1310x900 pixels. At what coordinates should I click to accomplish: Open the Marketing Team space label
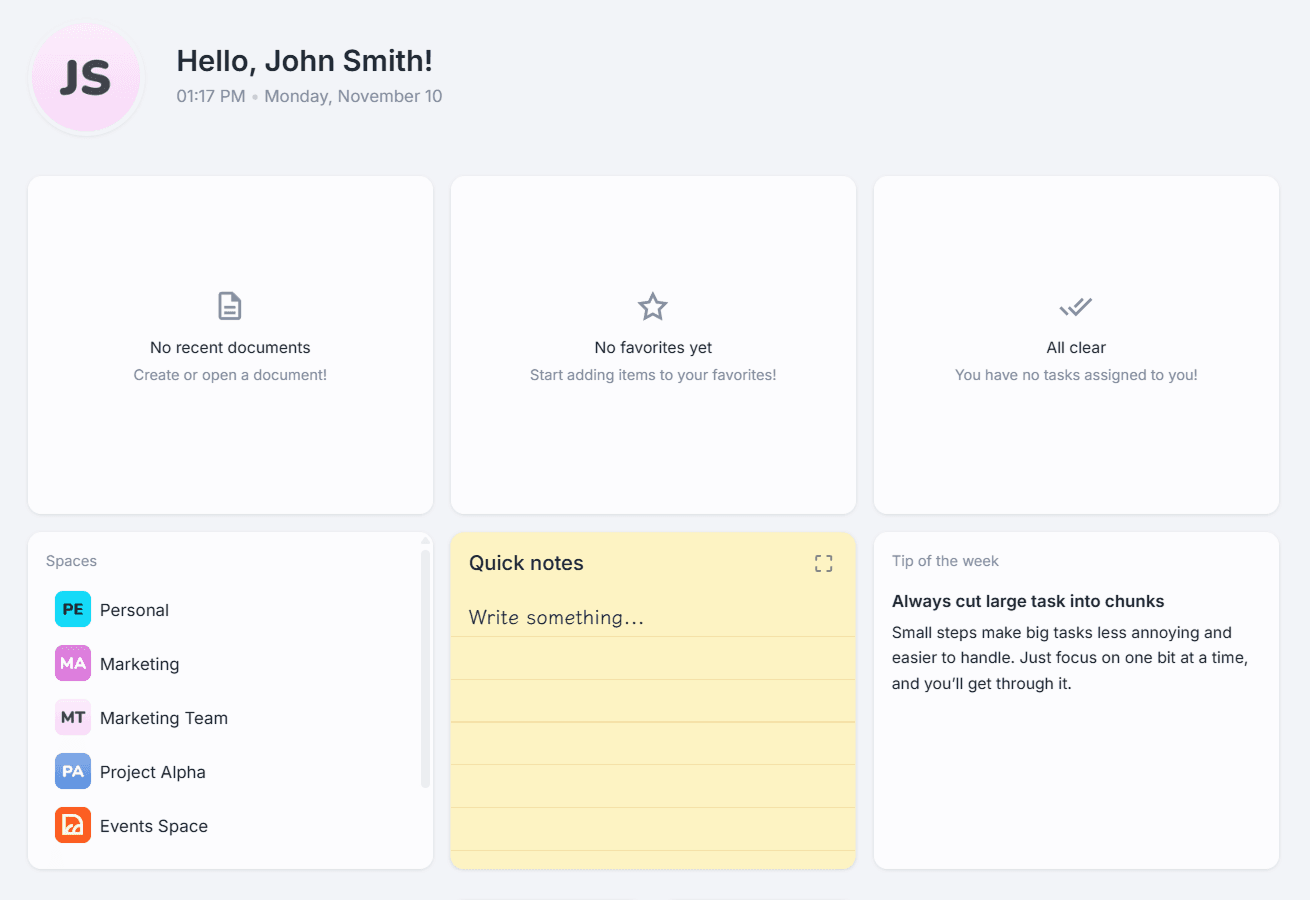[164, 718]
